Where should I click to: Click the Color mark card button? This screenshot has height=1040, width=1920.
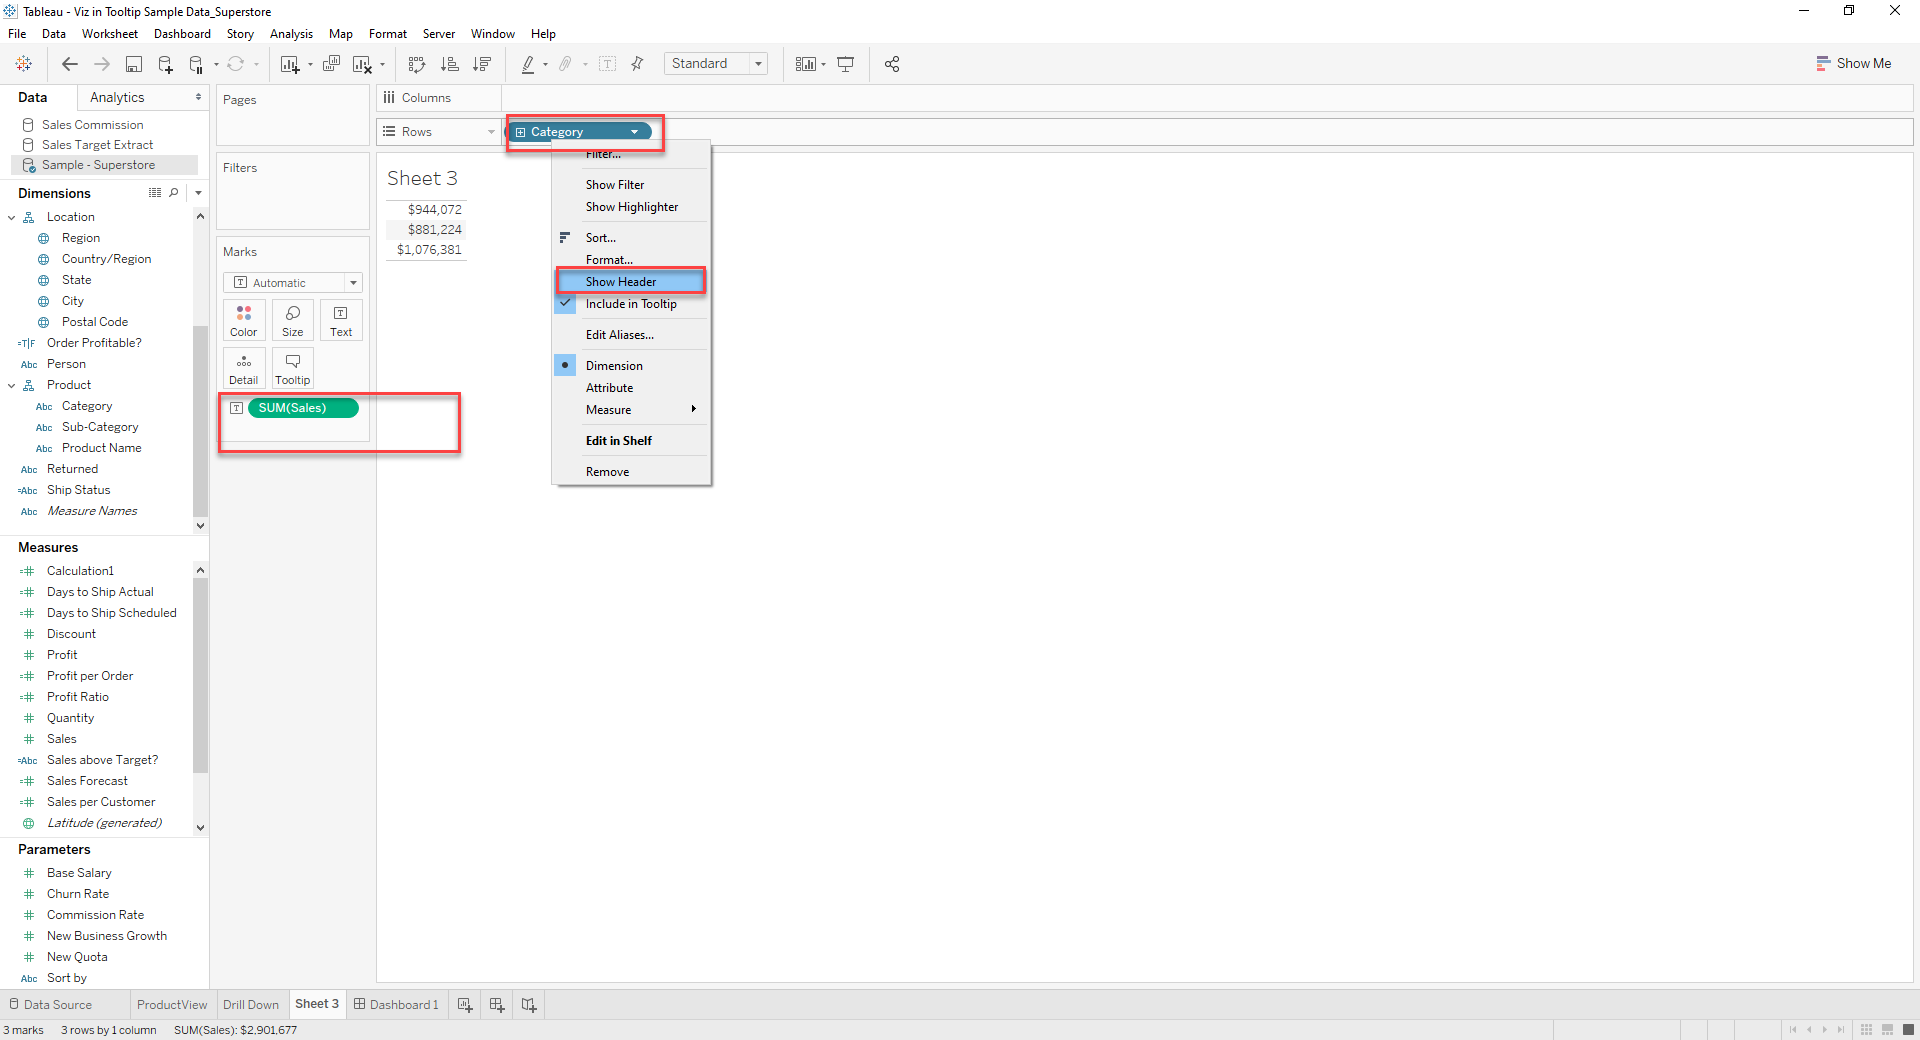(x=244, y=320)
